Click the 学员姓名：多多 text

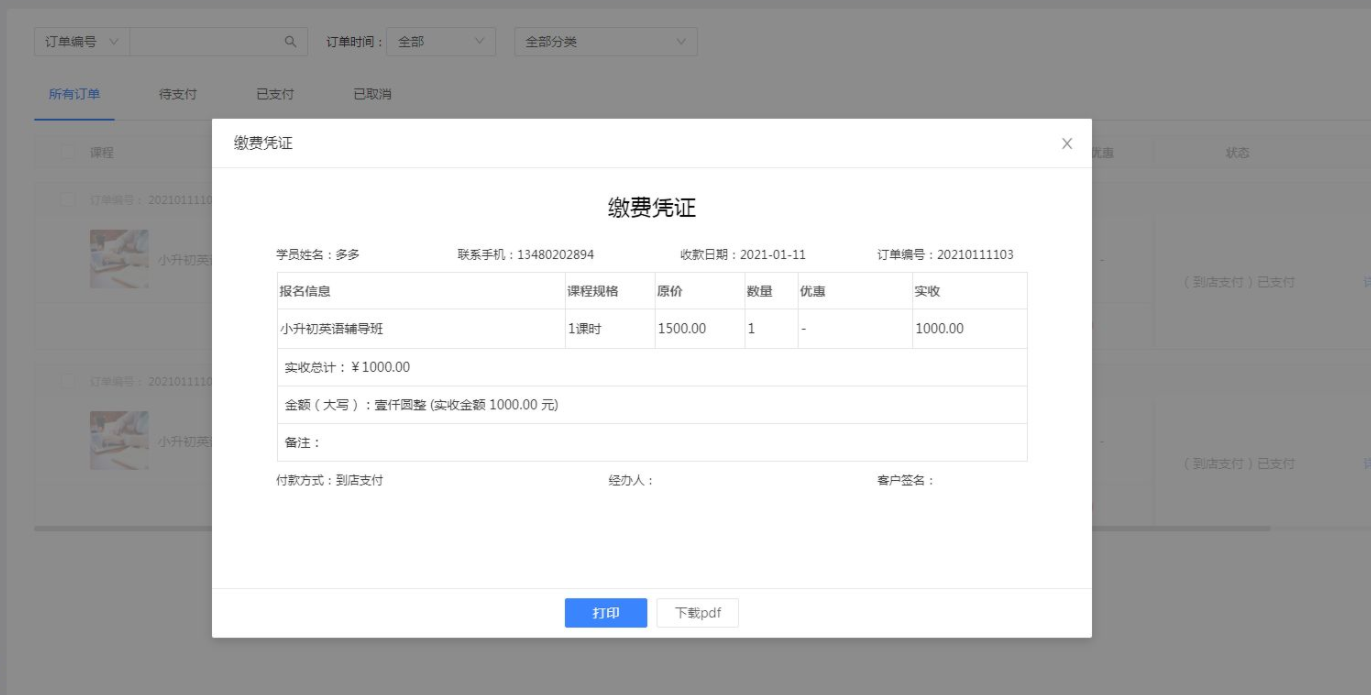point(318,255)
